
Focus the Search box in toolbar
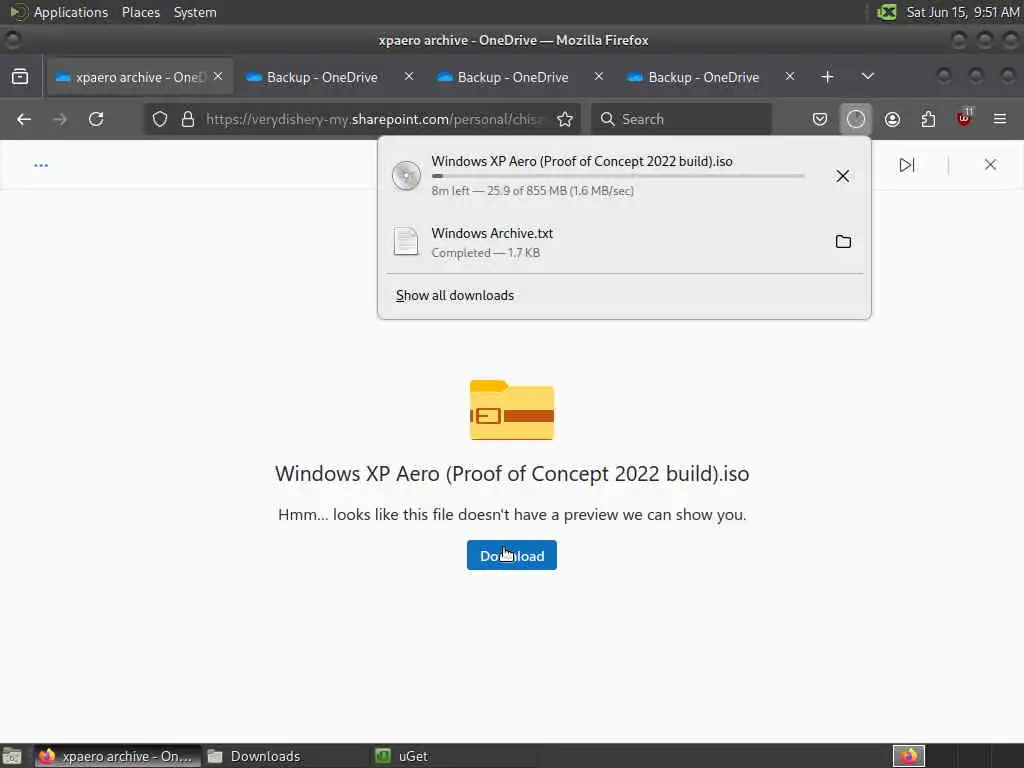pos(681,119)
